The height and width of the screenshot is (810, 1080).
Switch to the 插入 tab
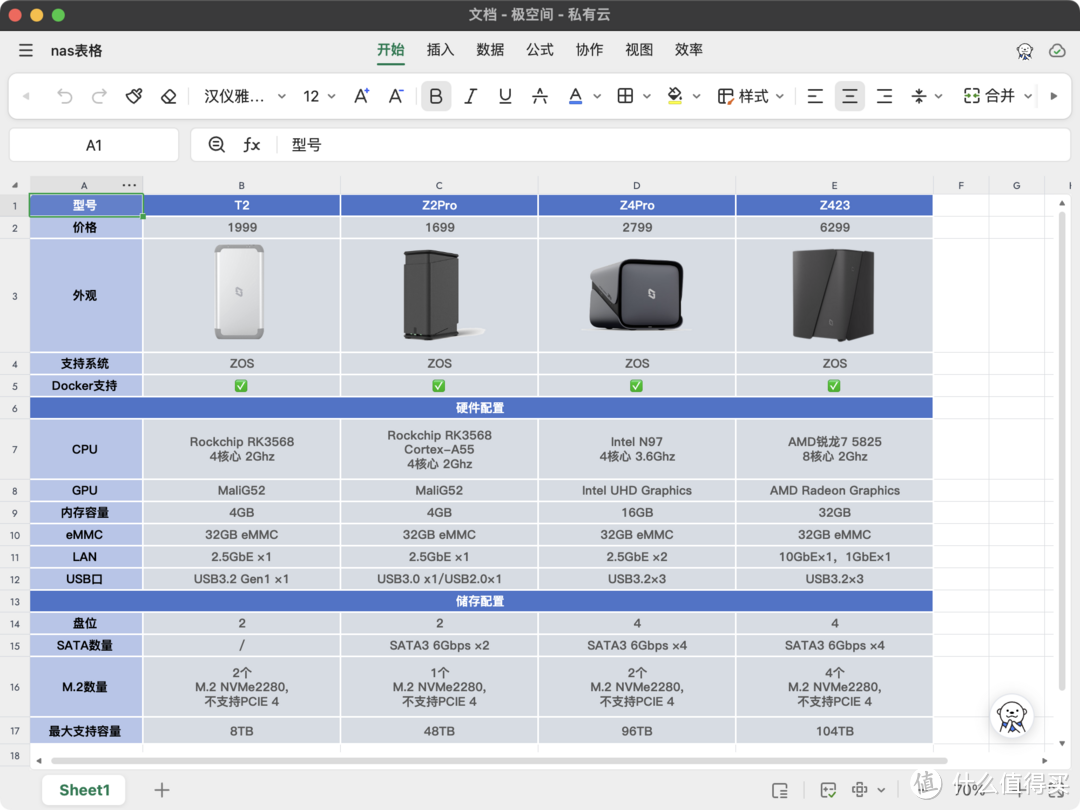[440, 50]
